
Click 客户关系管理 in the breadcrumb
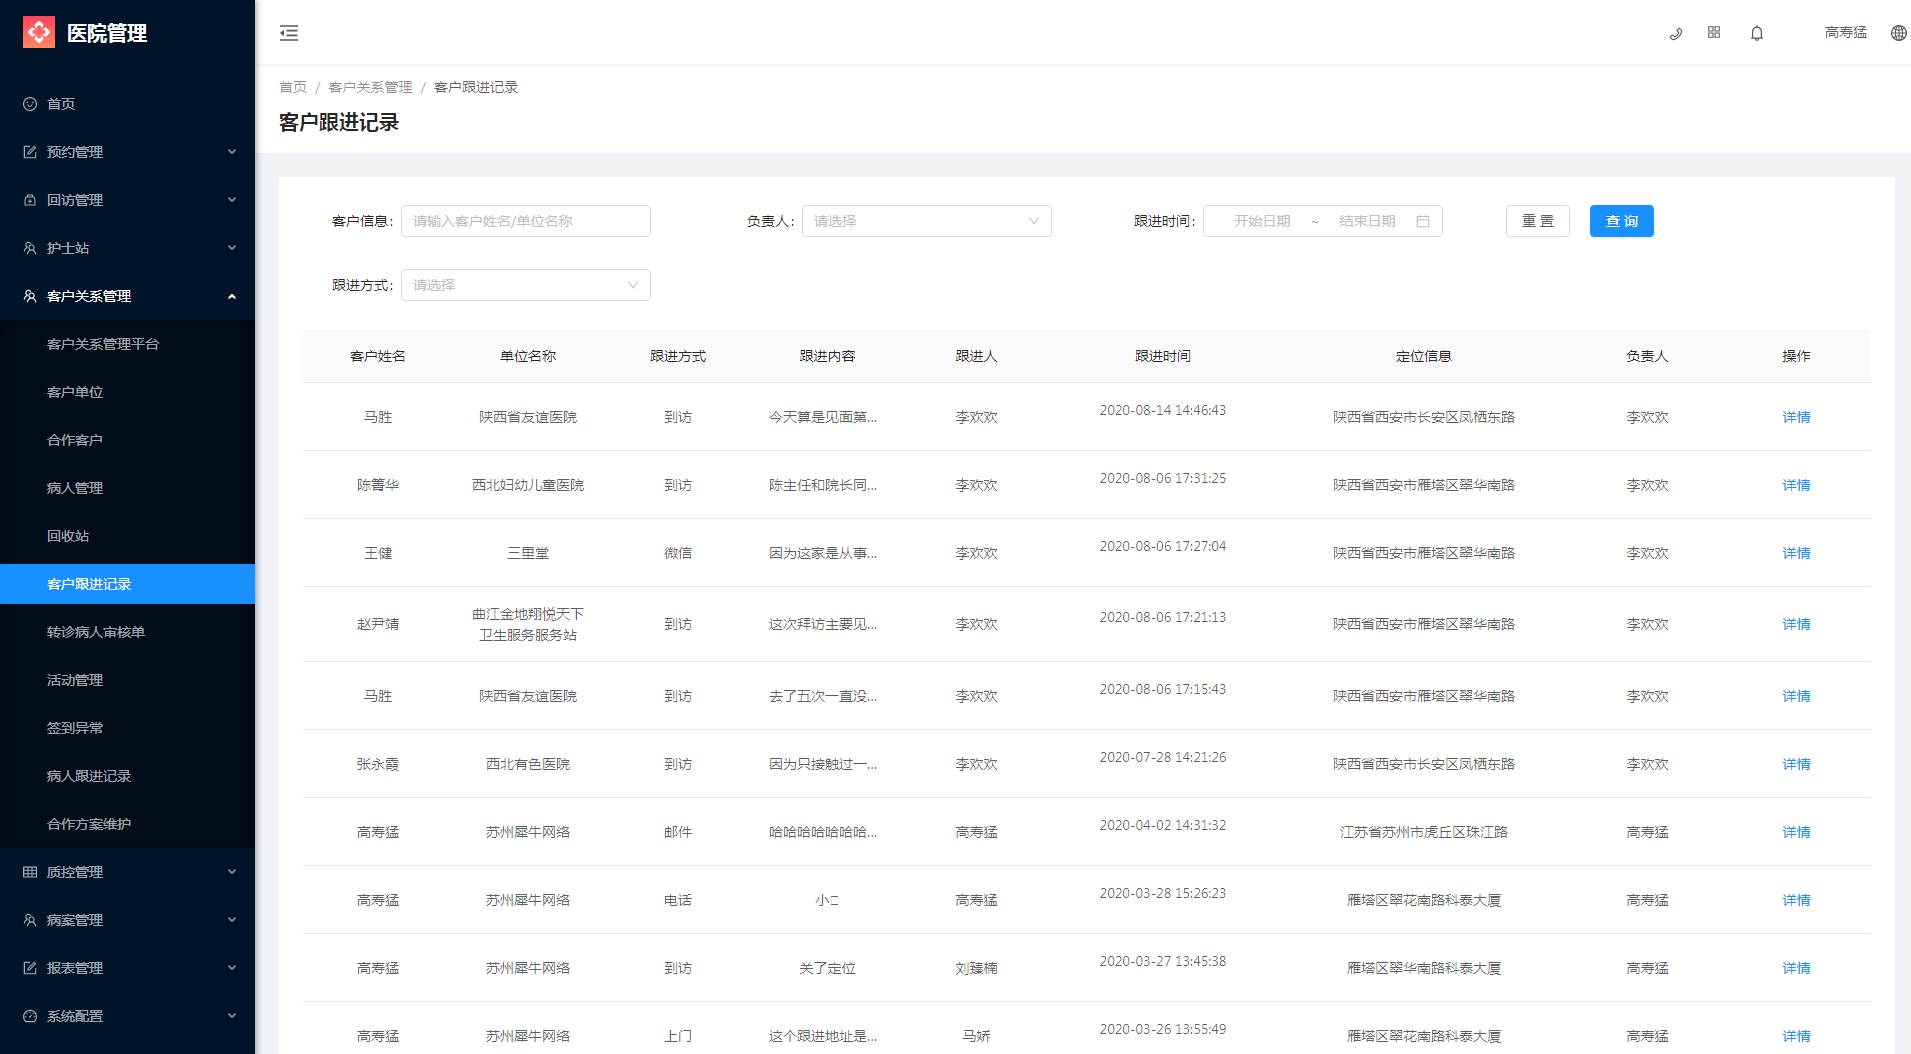coord(370,87)
